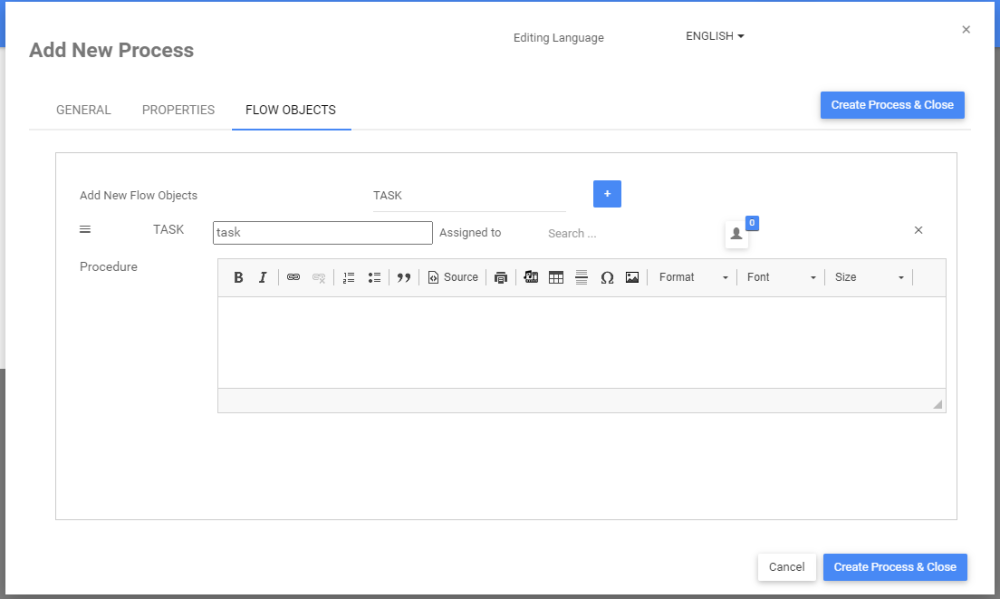Click the Cancel button

(786, 567)
